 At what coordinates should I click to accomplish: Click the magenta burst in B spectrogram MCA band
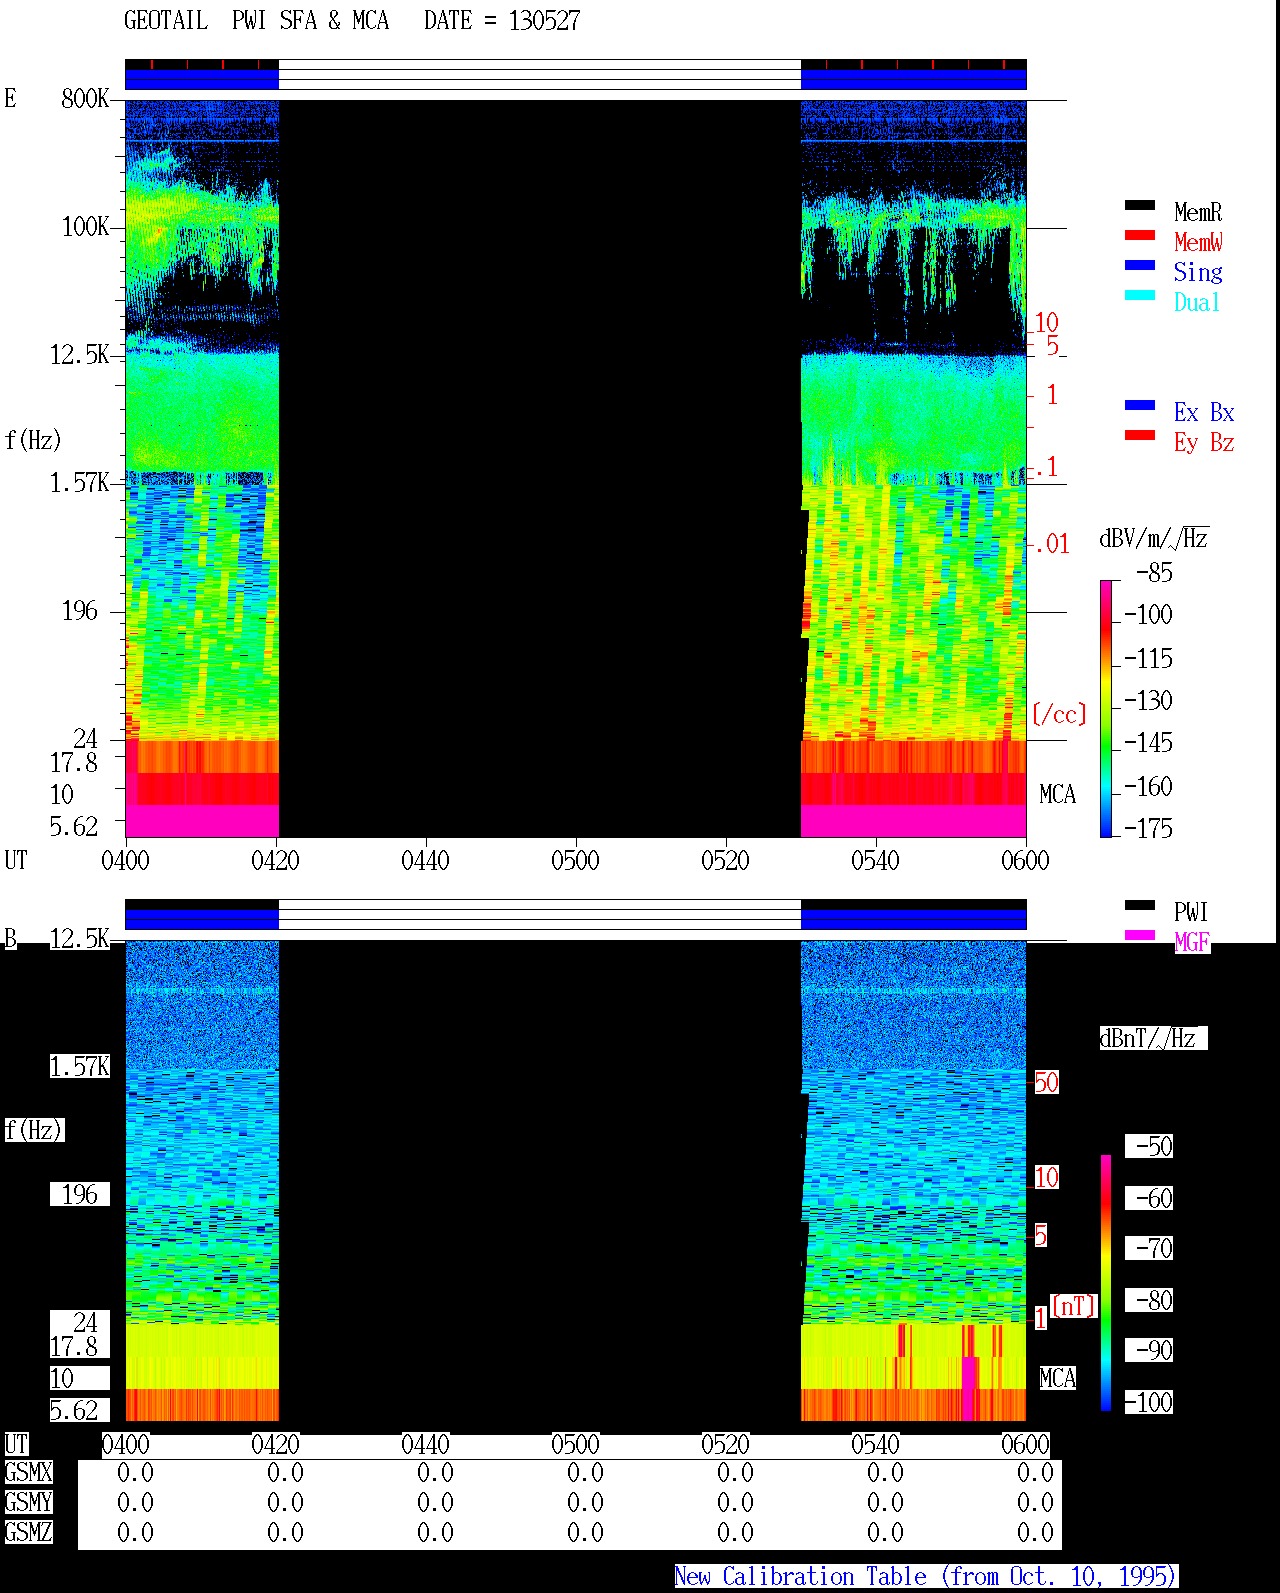coord(968,1388)
